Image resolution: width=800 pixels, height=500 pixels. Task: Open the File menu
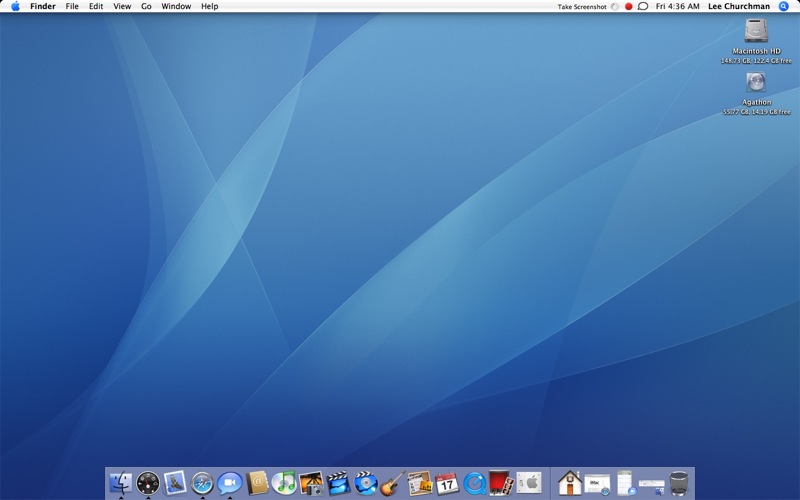point(72,6)
